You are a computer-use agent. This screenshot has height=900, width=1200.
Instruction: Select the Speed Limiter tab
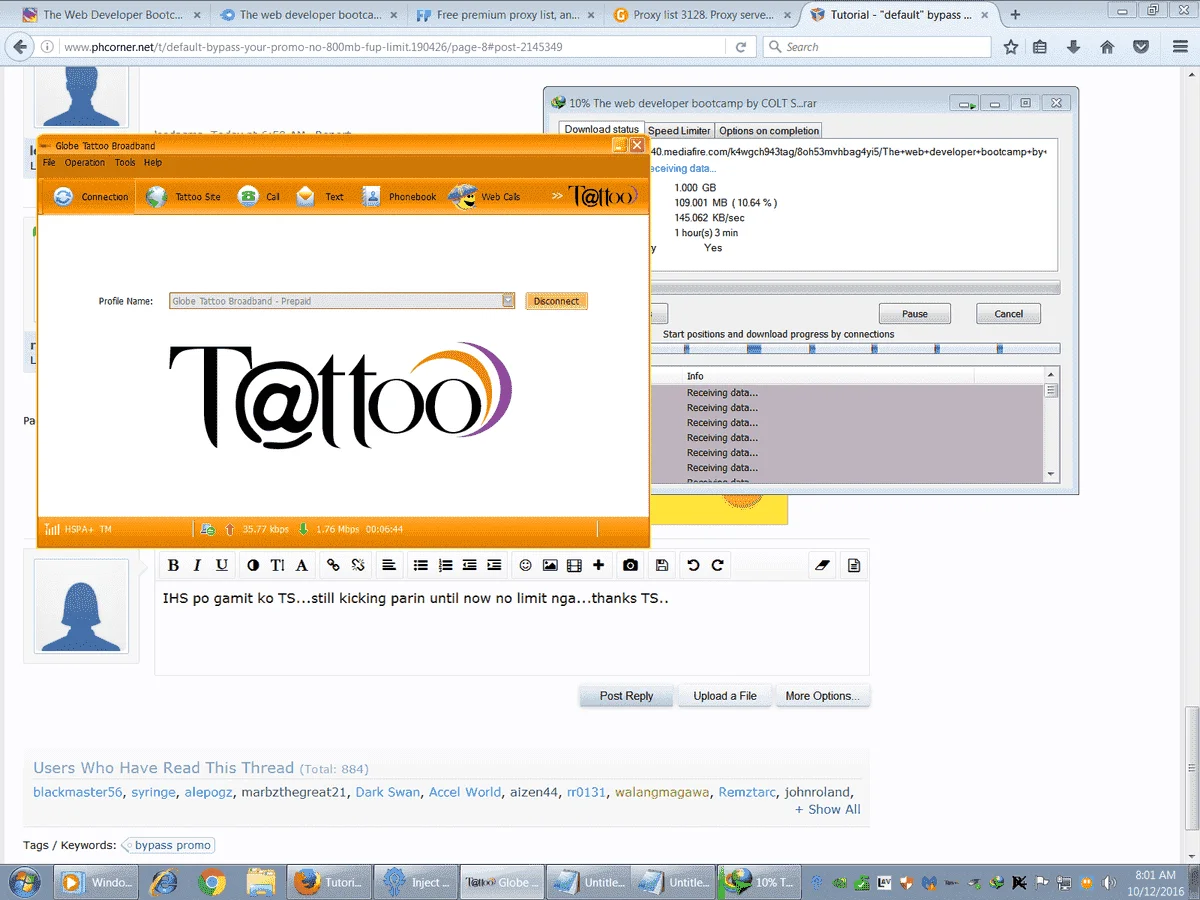point(679,131)
